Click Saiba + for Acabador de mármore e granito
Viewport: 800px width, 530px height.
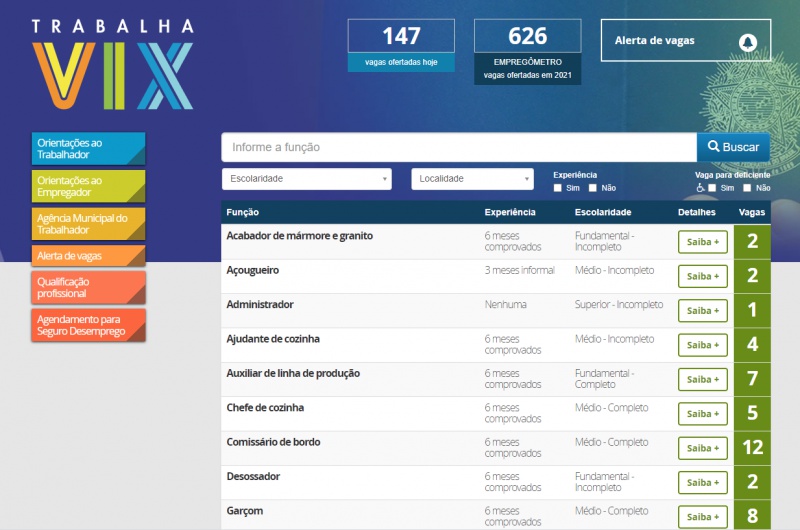[x=703, y=242]
